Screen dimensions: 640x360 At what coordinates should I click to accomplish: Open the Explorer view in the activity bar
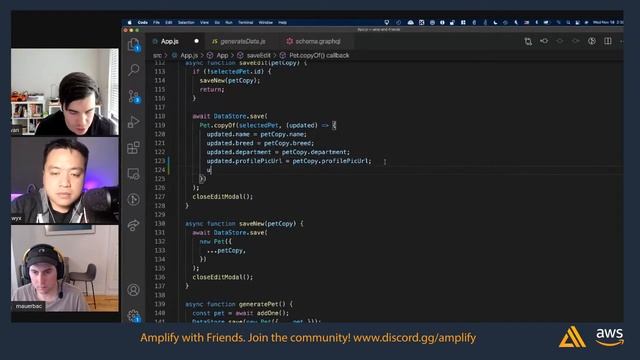point(133,44)
